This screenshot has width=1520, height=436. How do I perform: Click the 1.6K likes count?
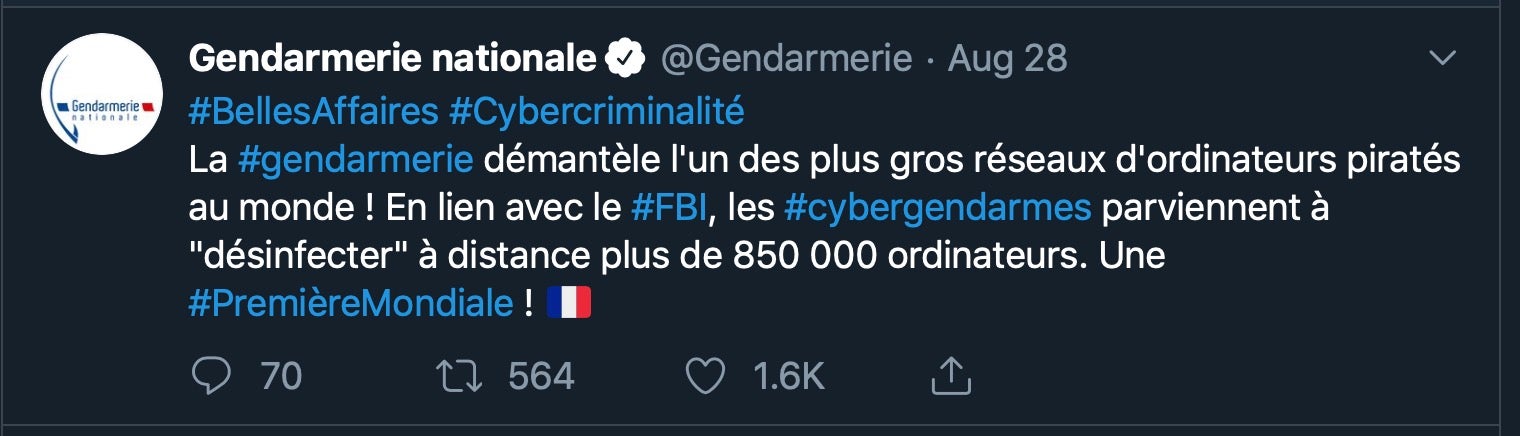[x=789, y=376]
